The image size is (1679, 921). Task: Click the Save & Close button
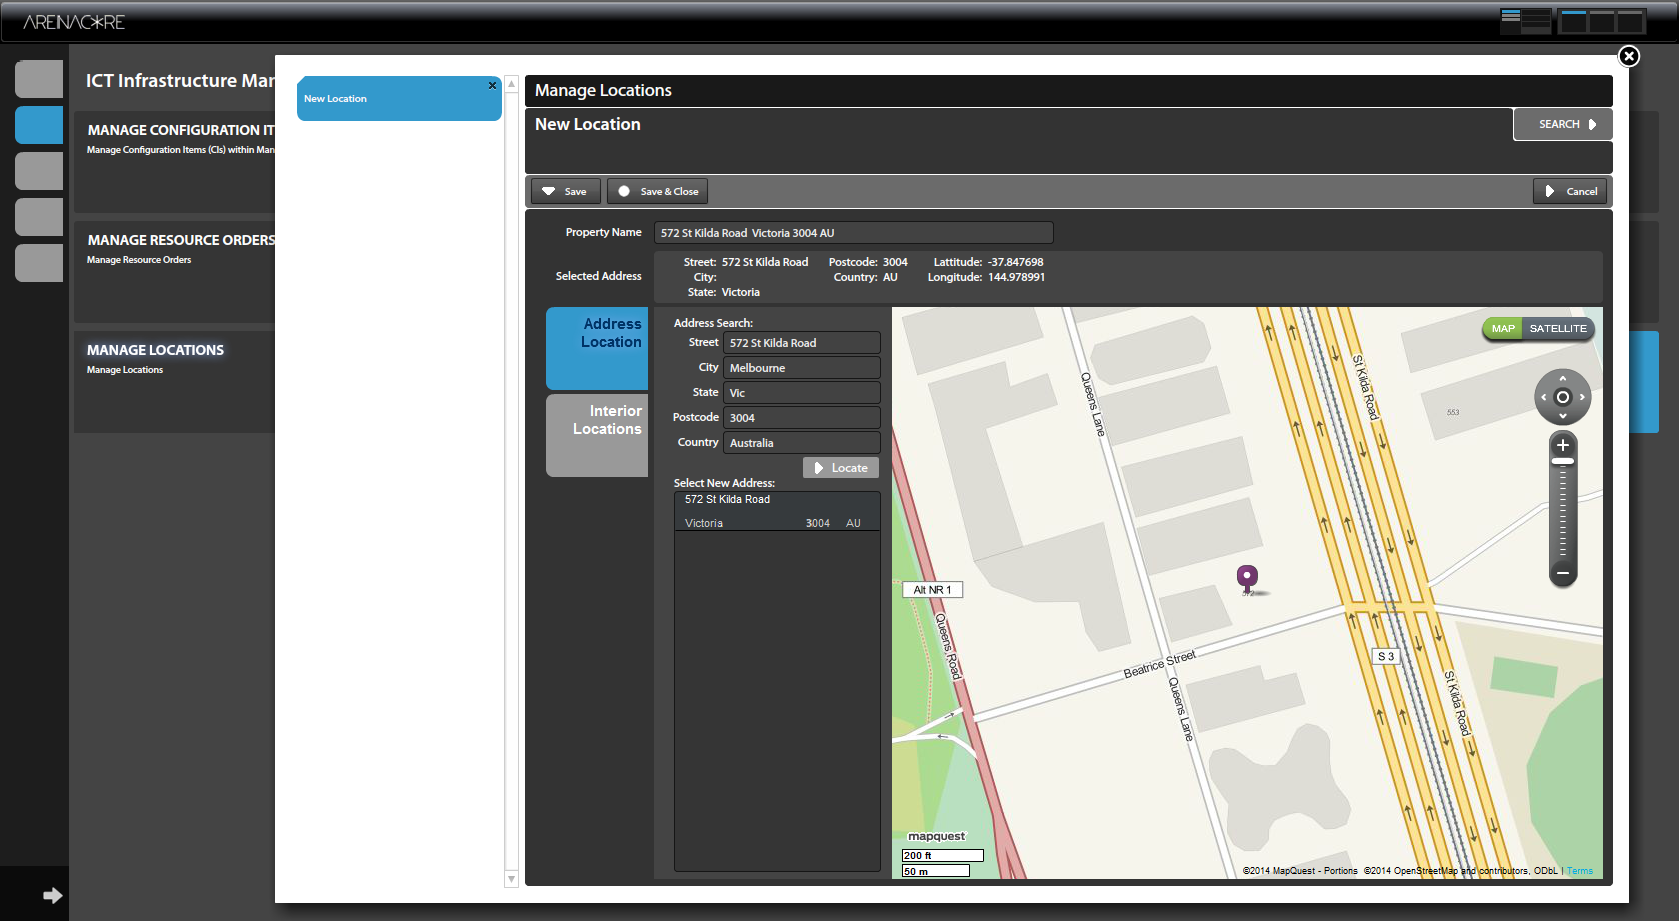[x=658, y=191]
